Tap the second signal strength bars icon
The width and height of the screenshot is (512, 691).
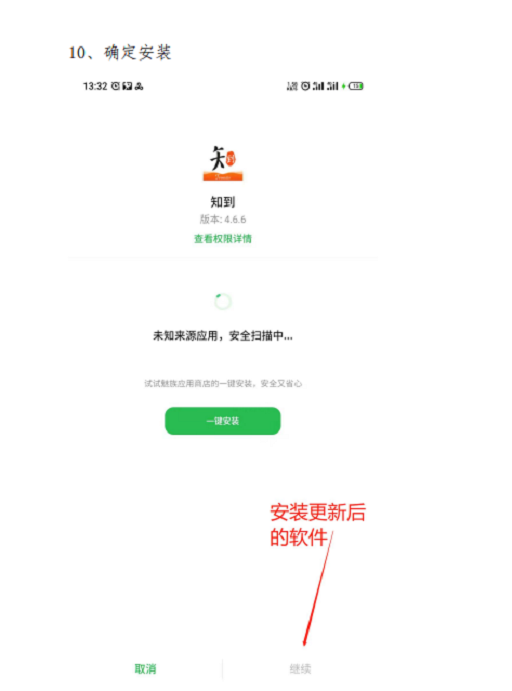pyautogui.click(x=333, y=86)
